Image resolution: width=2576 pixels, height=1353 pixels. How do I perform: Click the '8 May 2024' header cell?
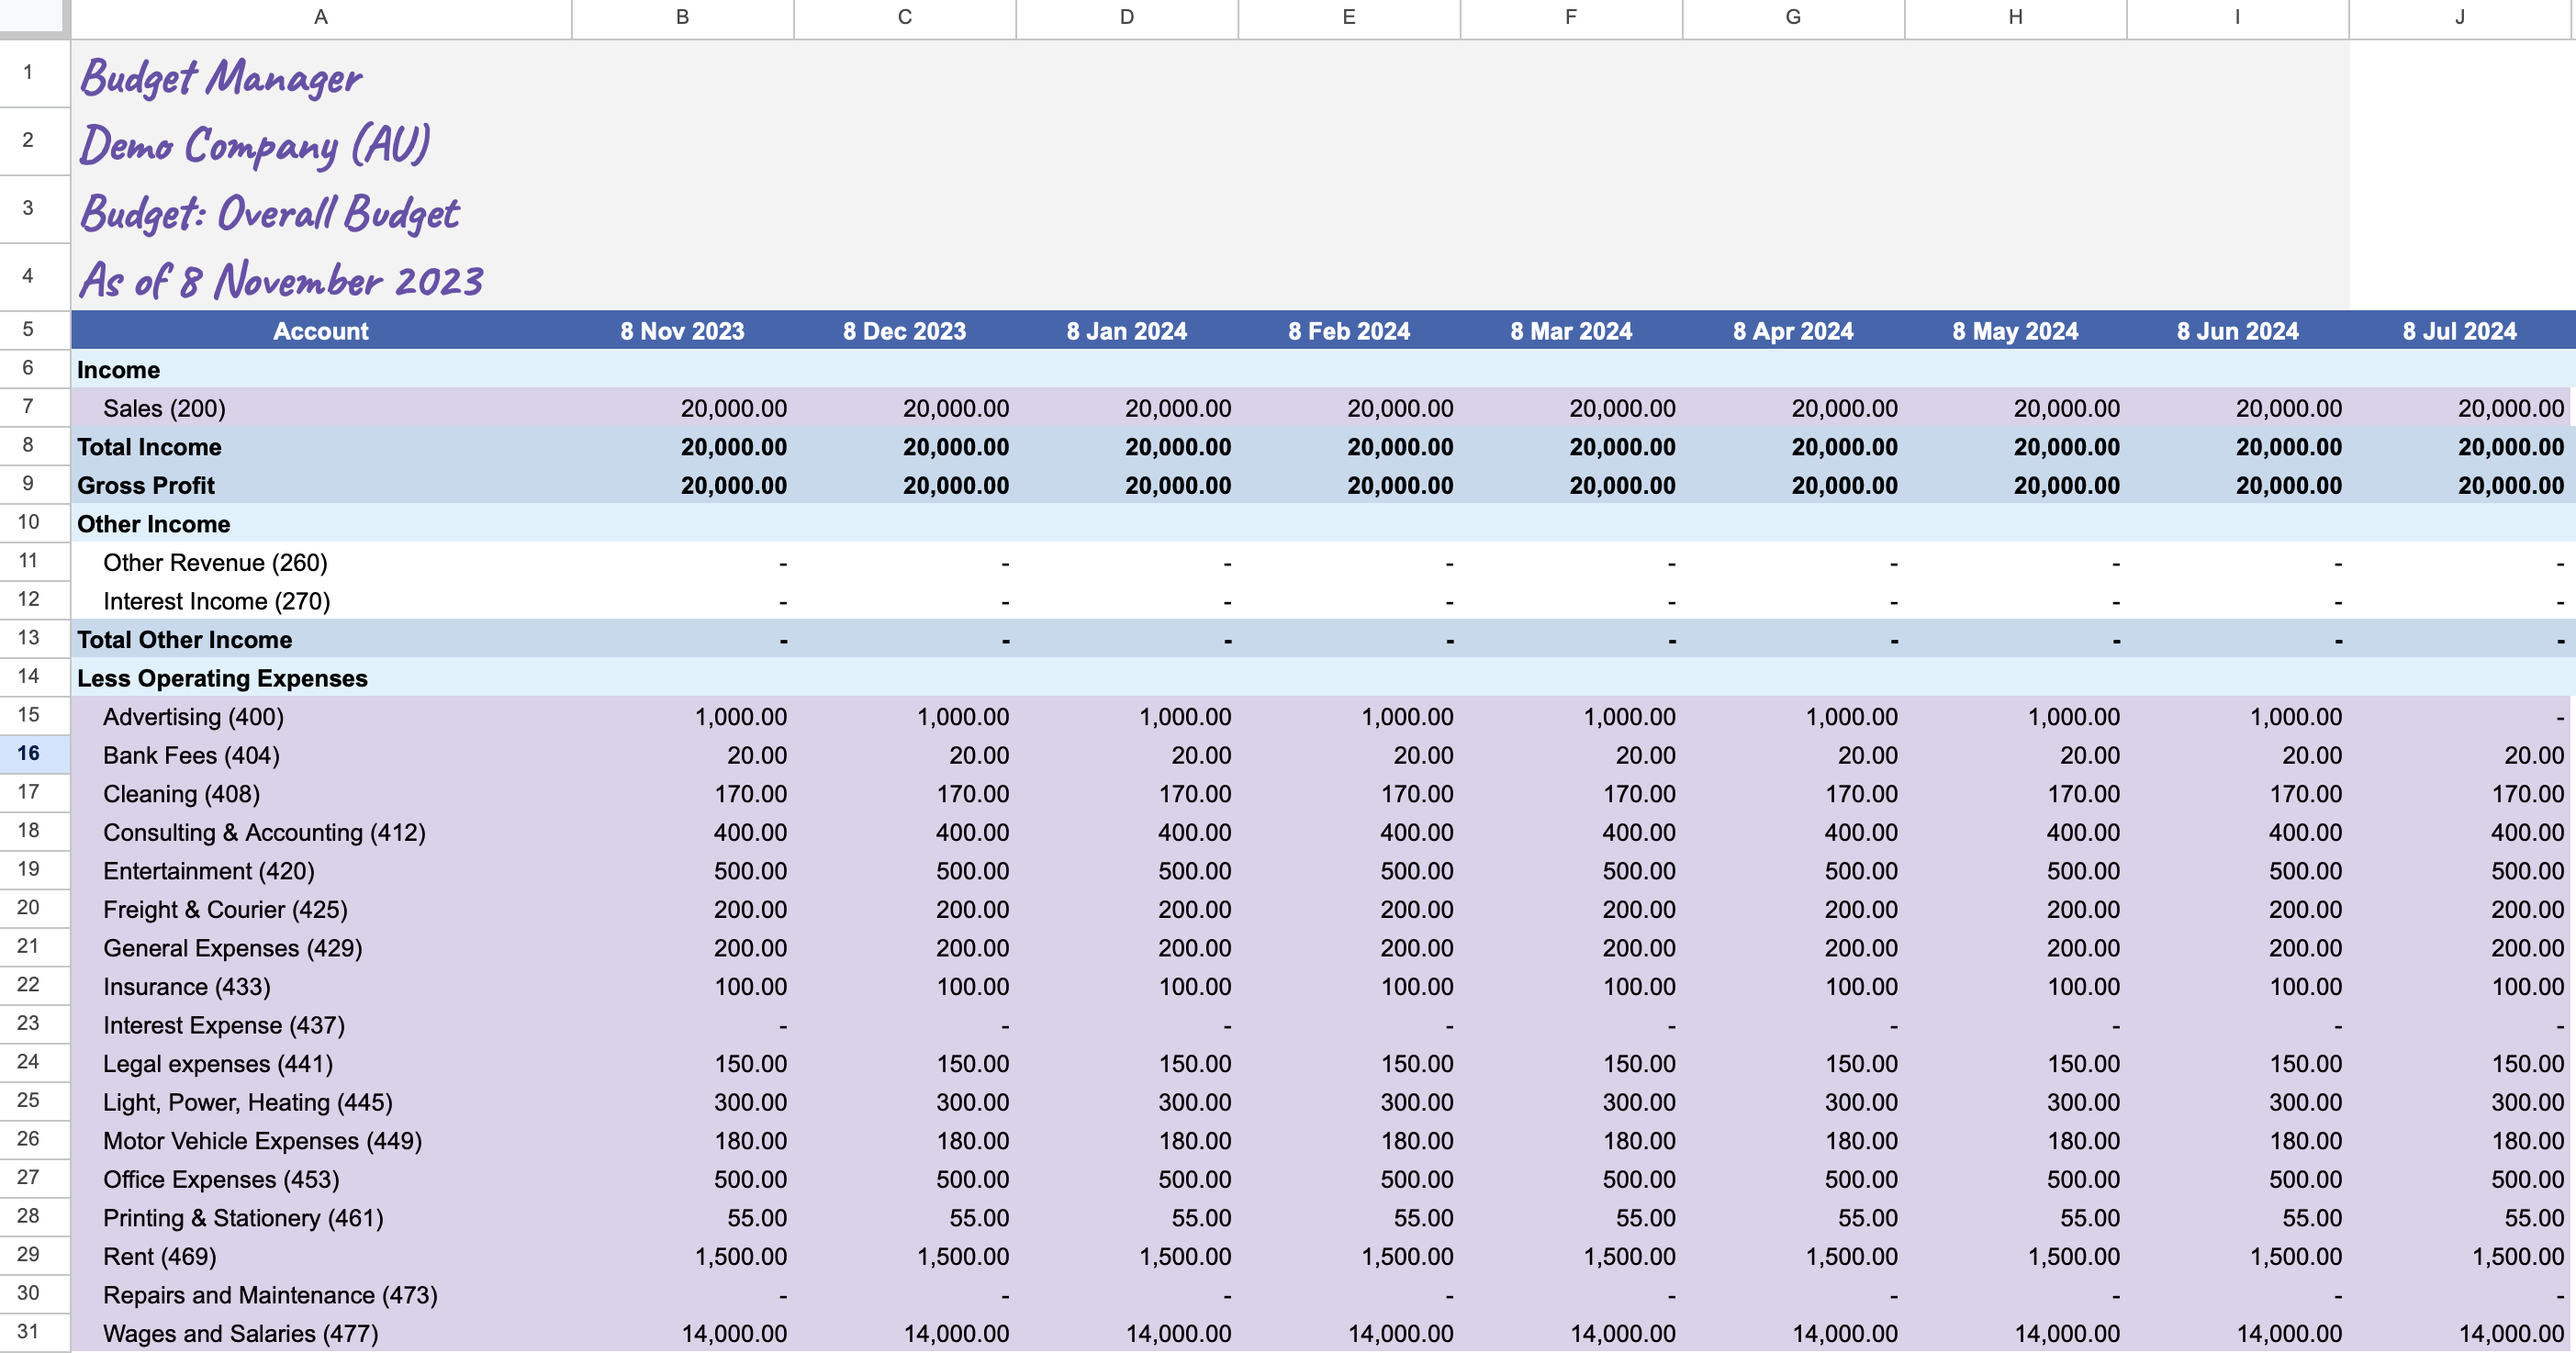coord(2015,331)
